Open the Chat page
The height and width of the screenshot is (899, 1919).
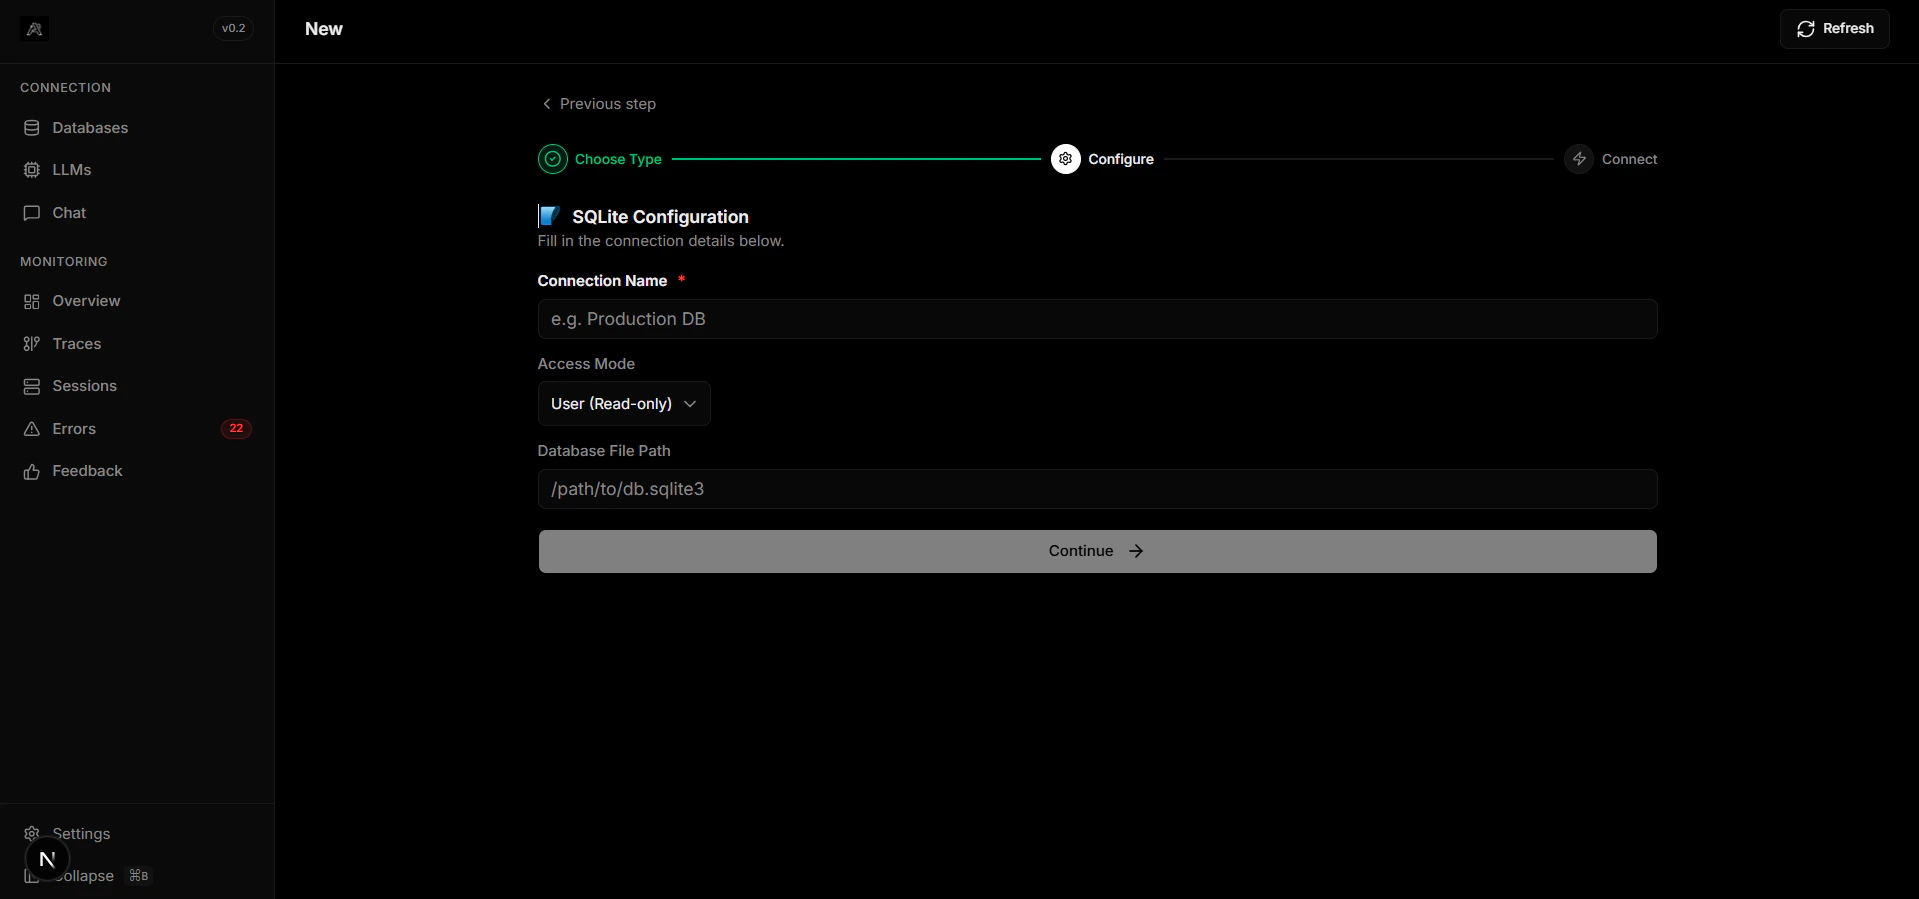tap(137, 213)
